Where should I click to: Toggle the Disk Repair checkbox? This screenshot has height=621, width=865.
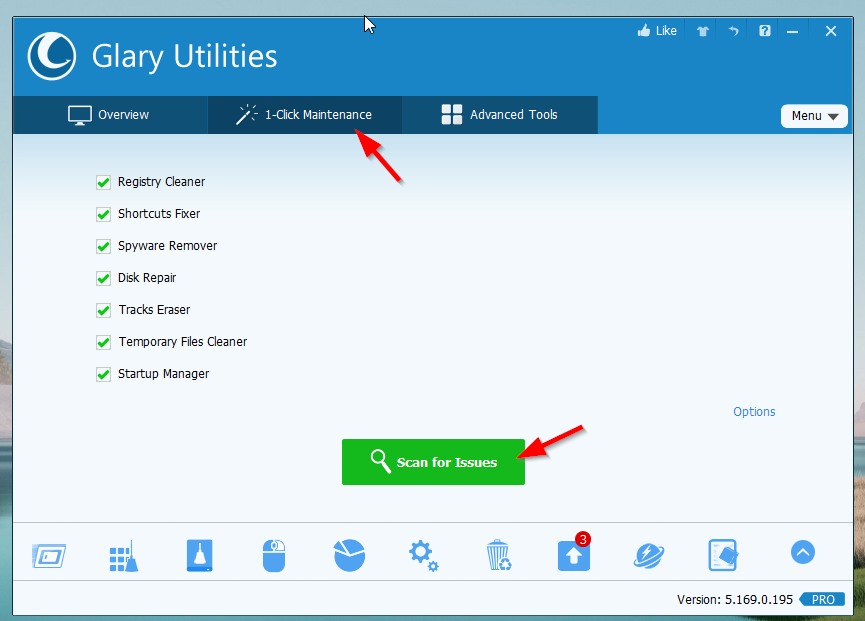[103, 278]
